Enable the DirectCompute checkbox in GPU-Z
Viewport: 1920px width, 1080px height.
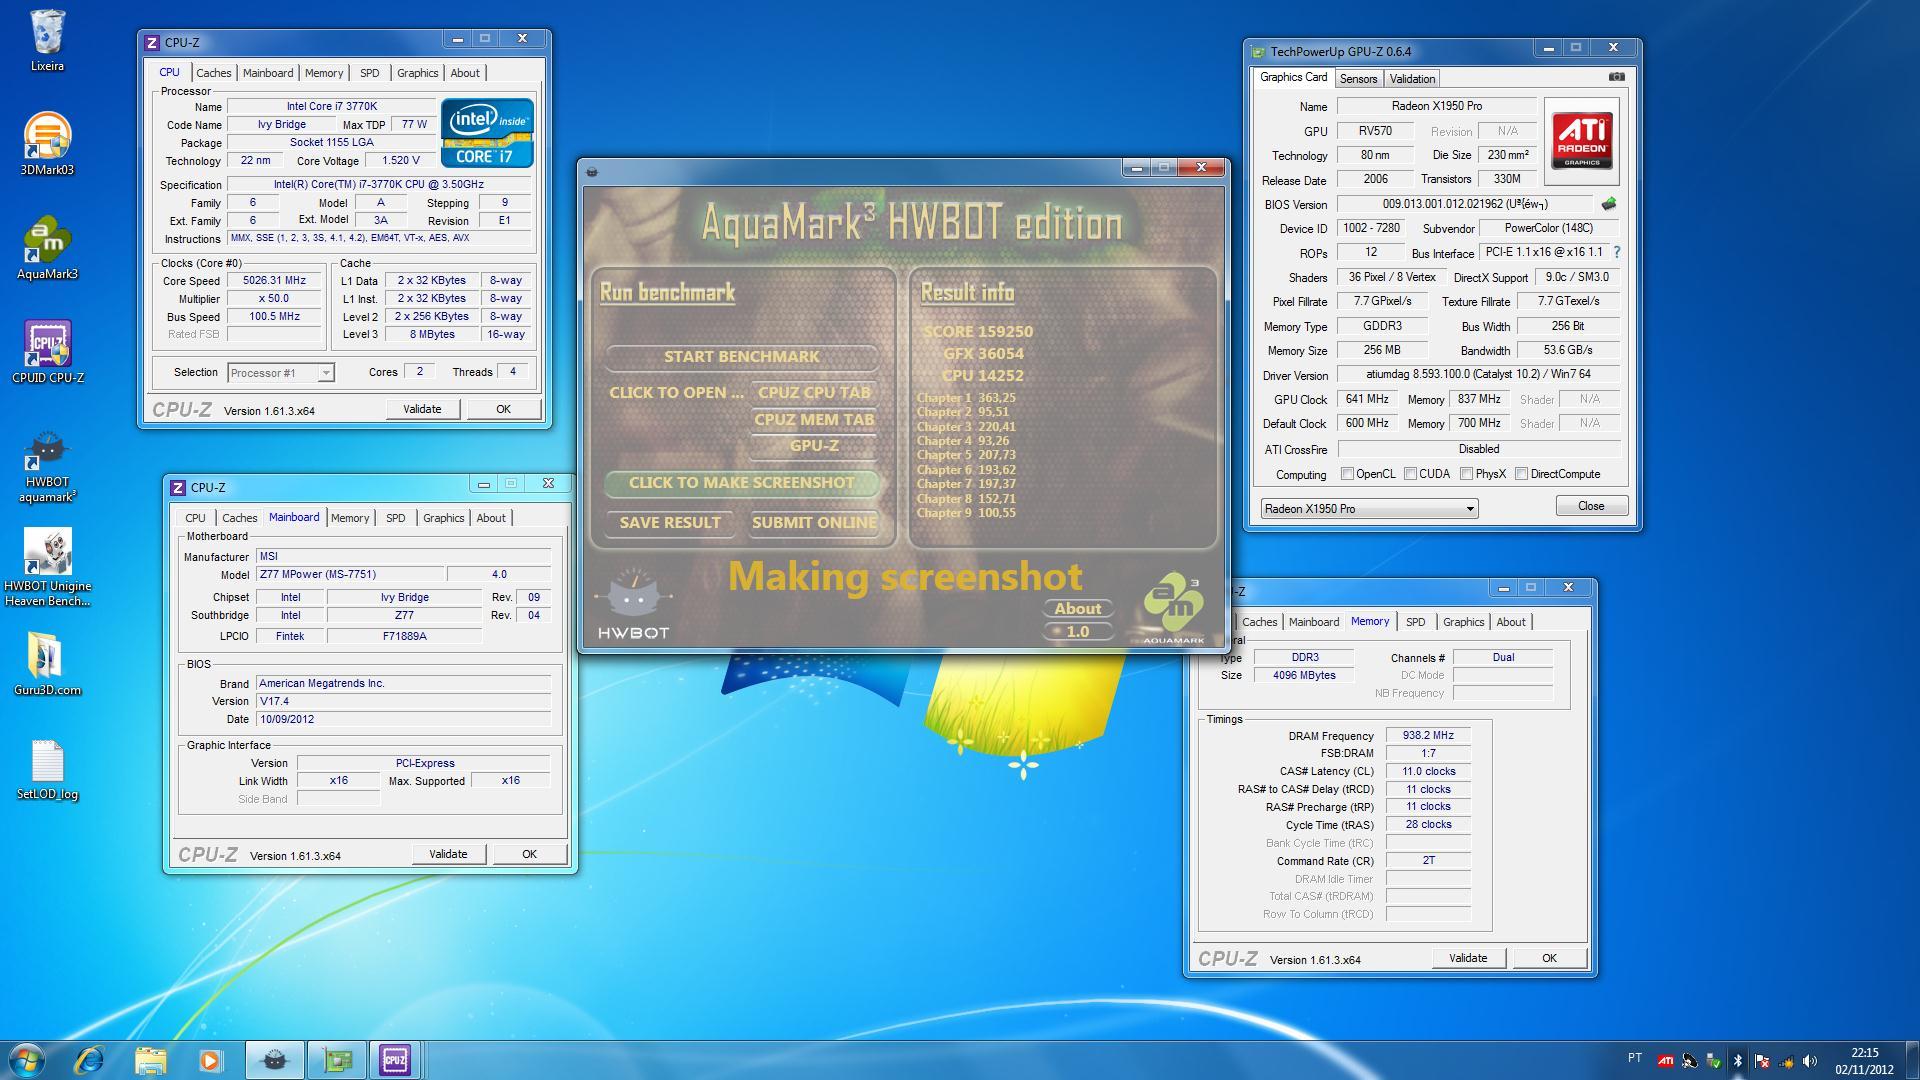tap(1521, 474)
